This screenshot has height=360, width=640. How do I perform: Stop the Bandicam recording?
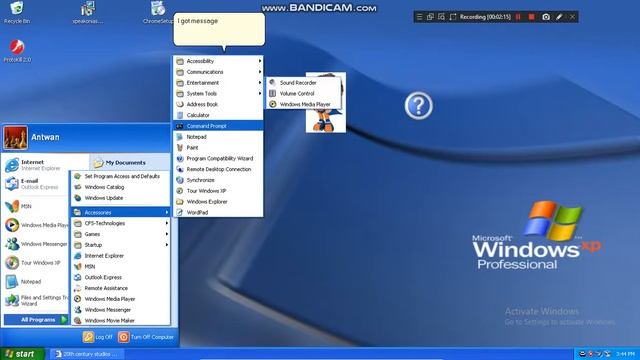click(531, 17)
